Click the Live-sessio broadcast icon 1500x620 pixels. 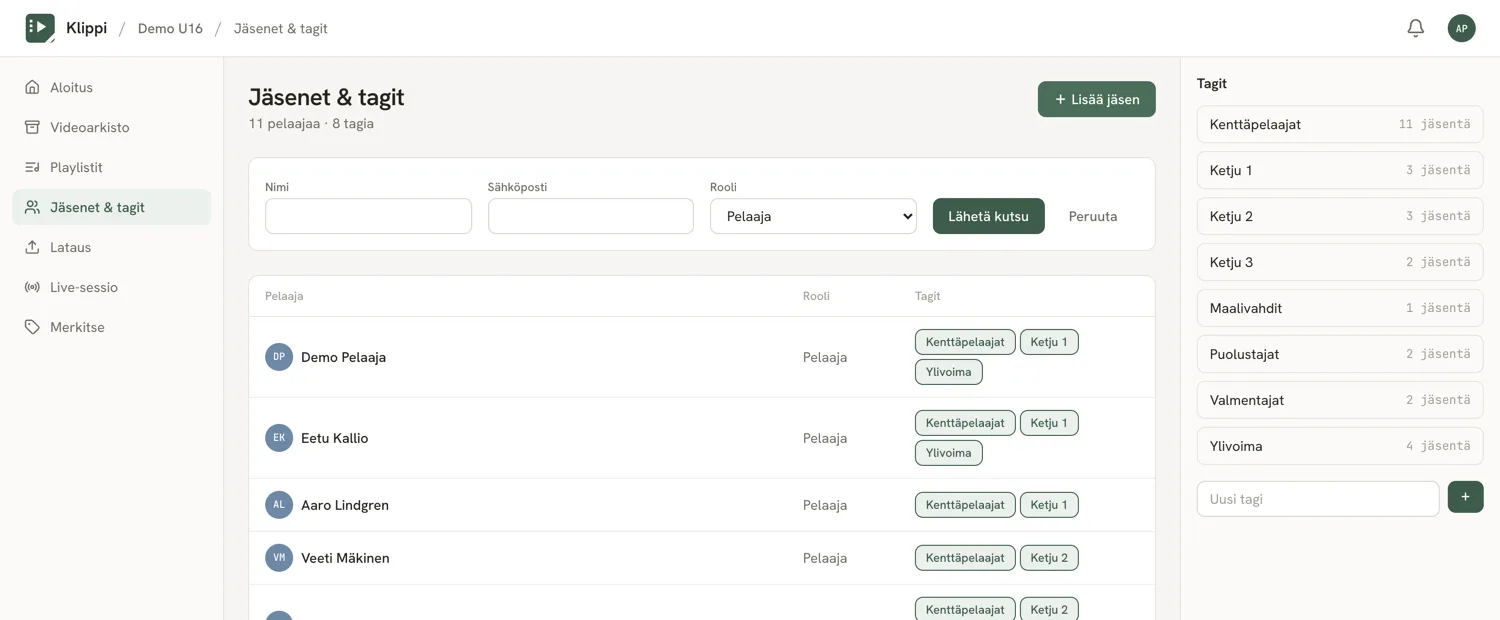click(32, 287)
